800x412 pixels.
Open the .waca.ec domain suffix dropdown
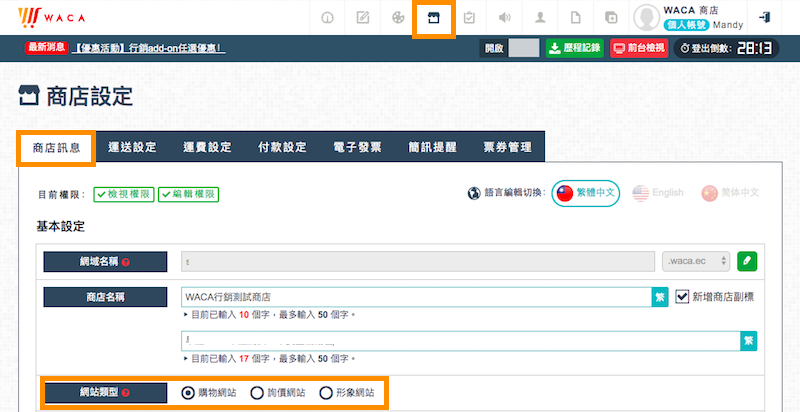click(x=697, y=261)
